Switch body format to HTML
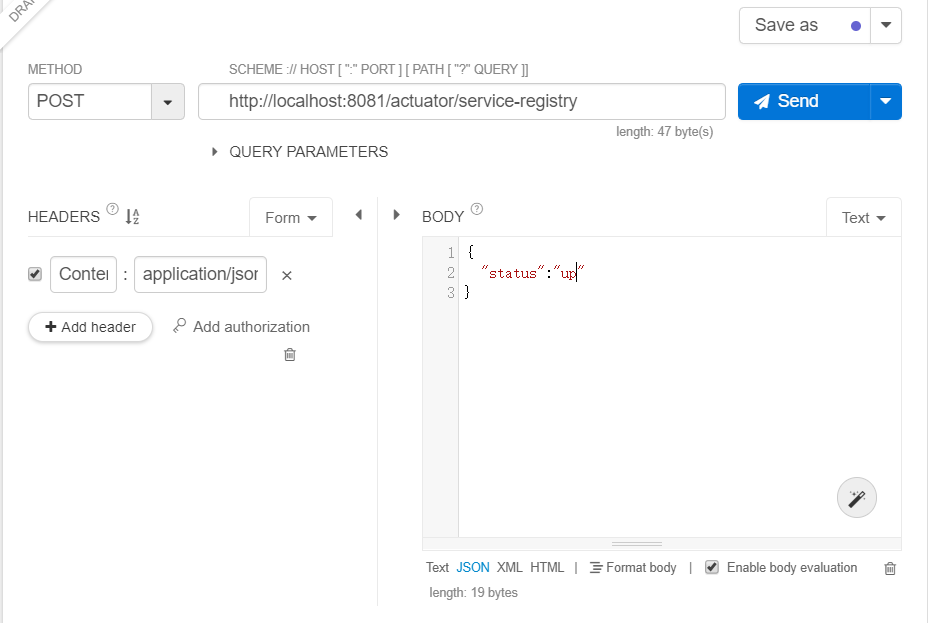 point(547,567)
